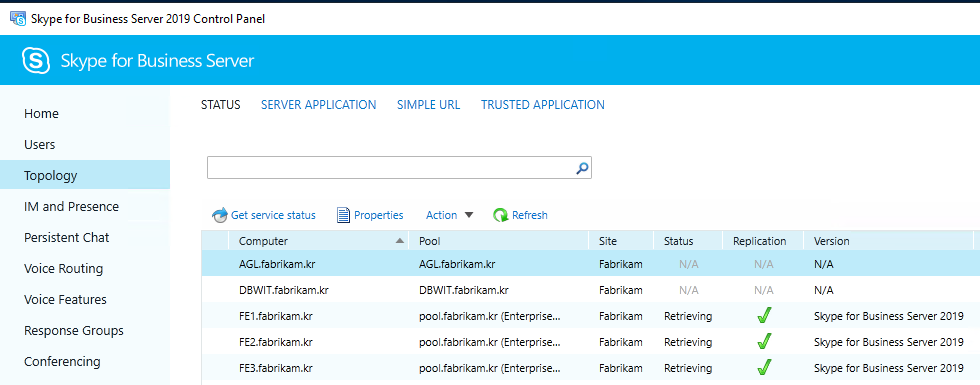
Task: Go to Home in the sidebar
Action: pyautogui.click(x=41, y=114)
